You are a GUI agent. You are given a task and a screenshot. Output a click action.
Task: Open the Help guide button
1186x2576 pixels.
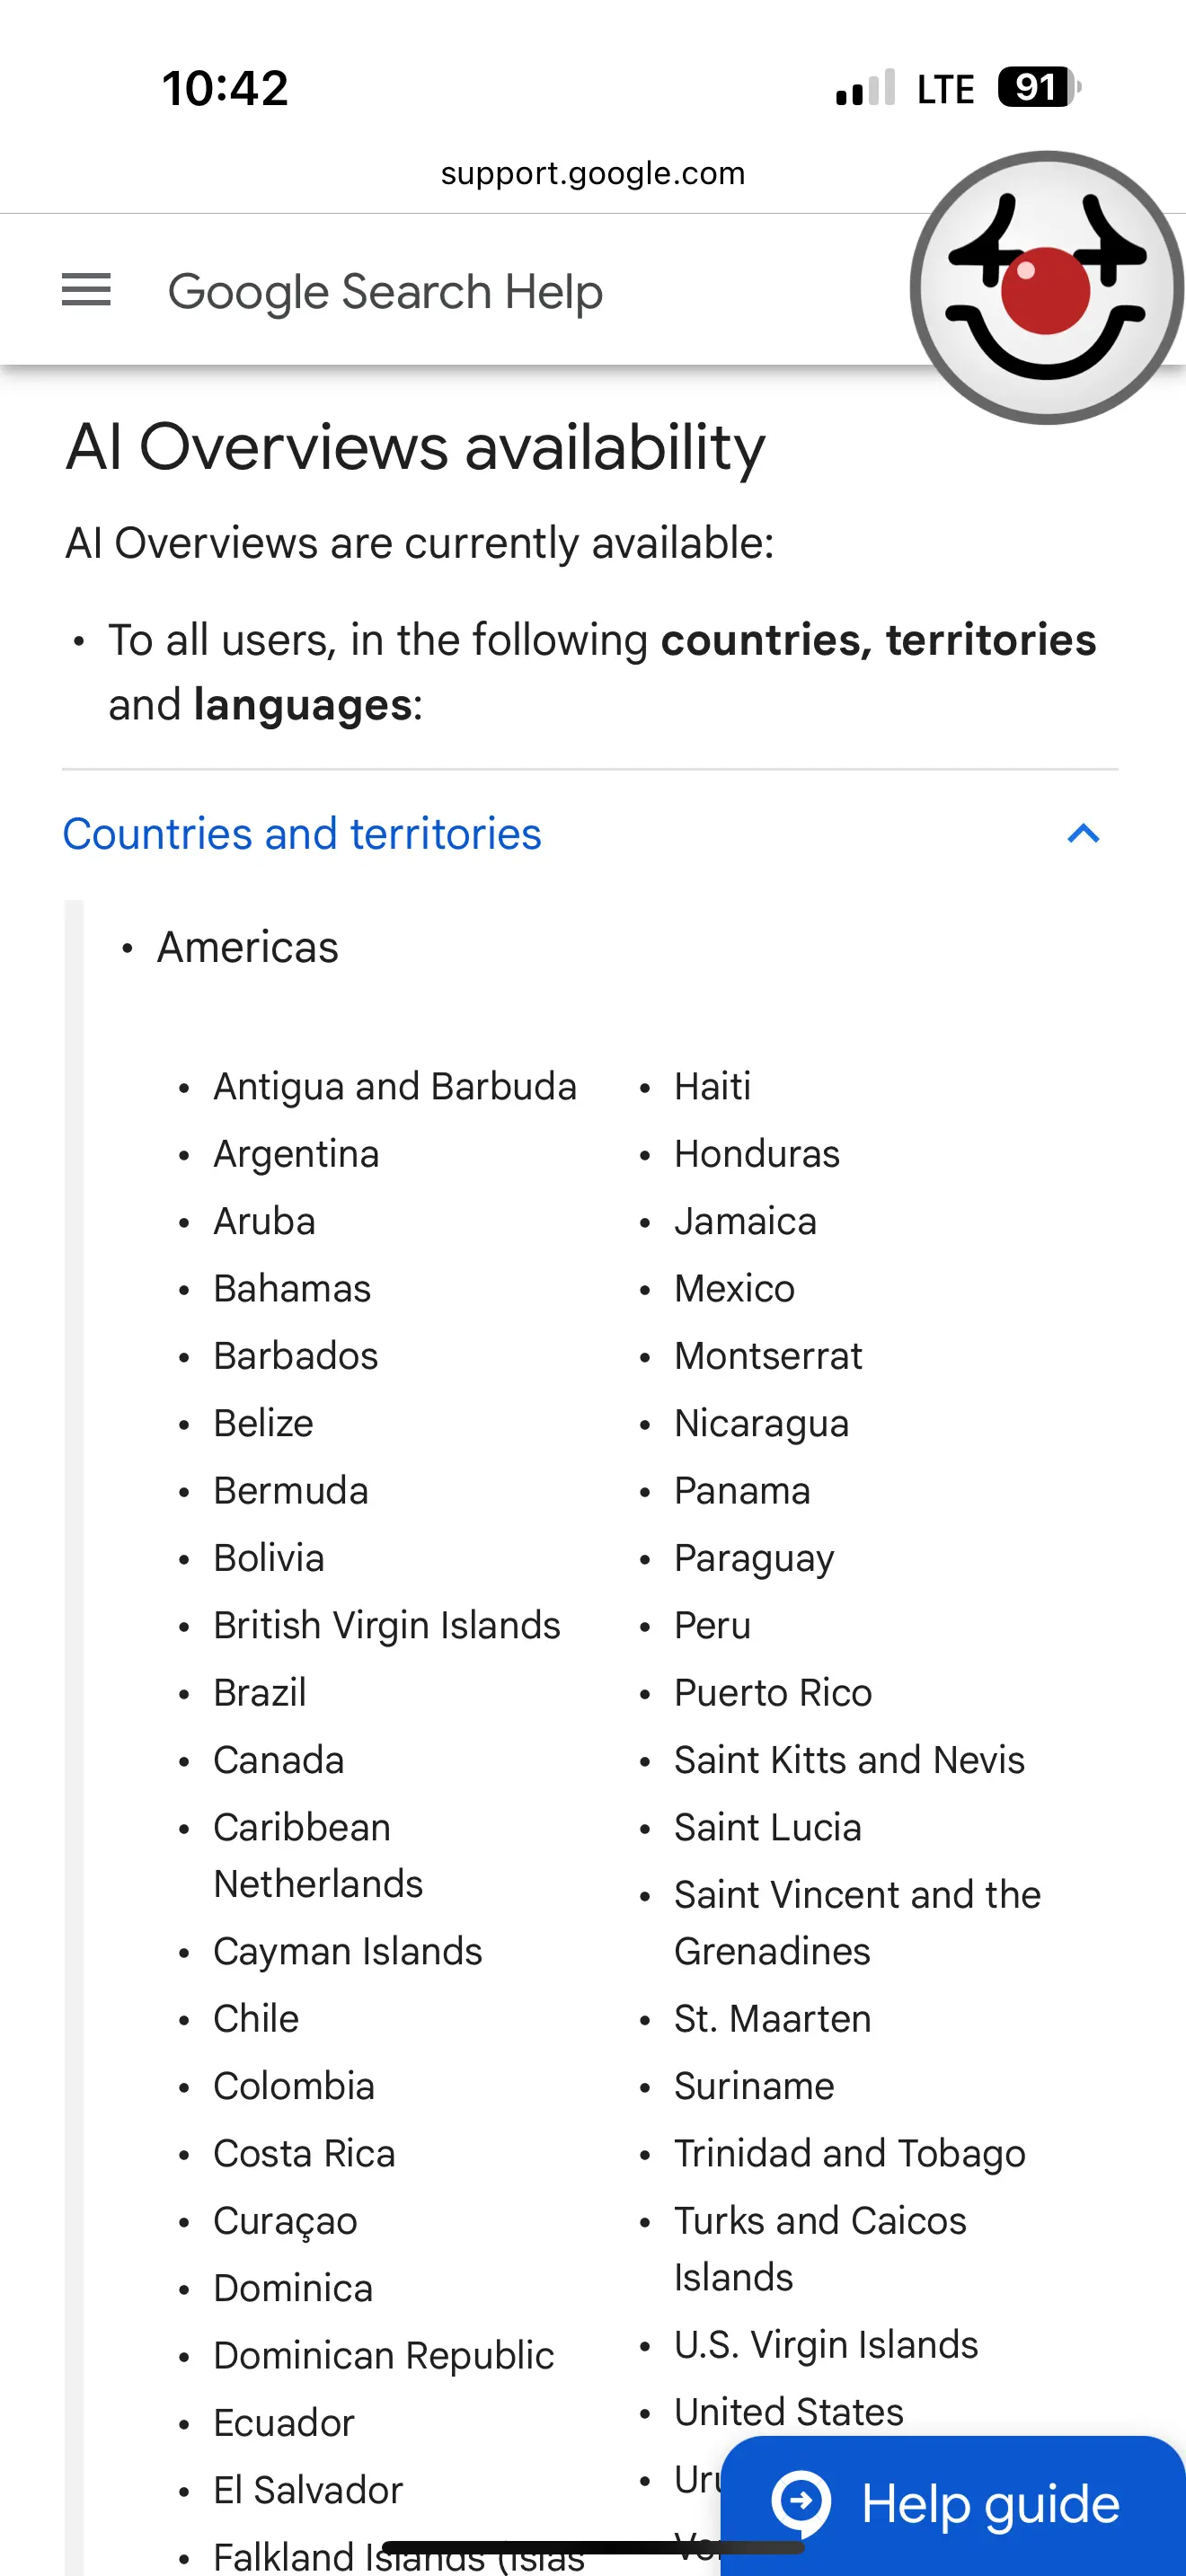(x=953, y=2504)
